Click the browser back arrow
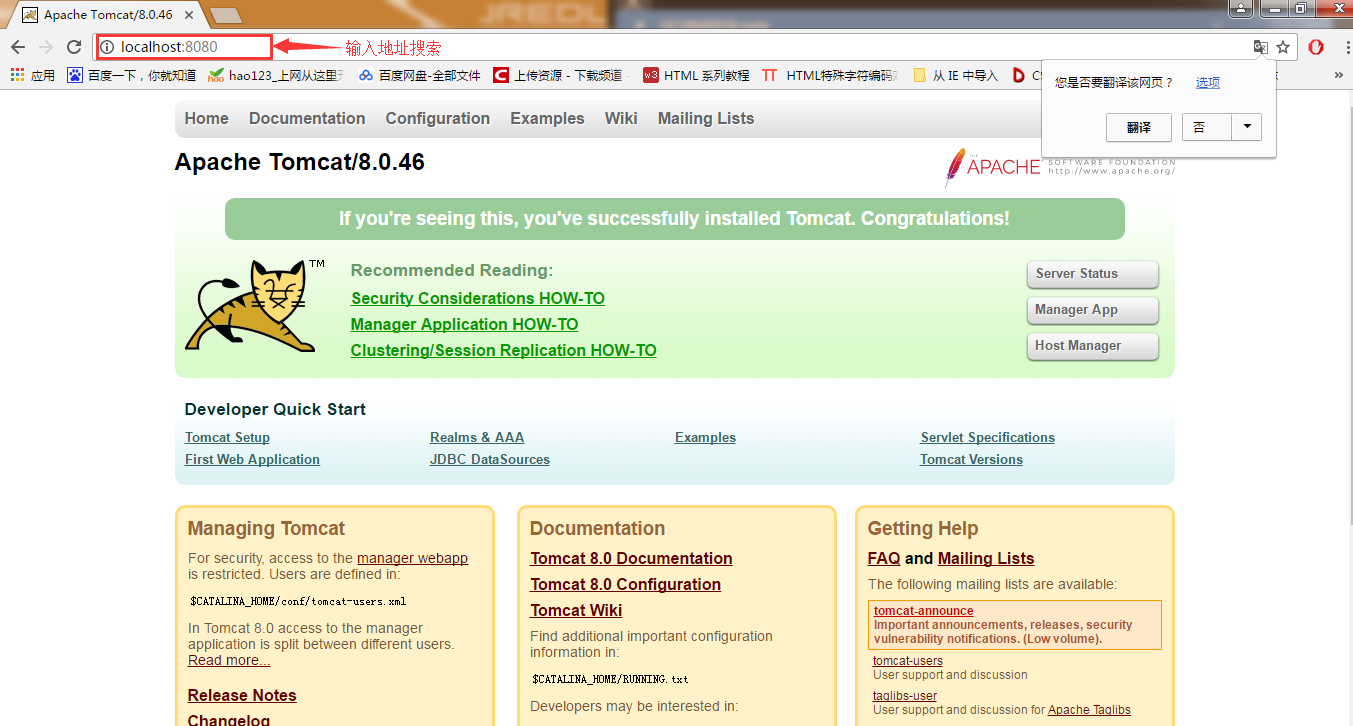 click(x=18, y=47)
